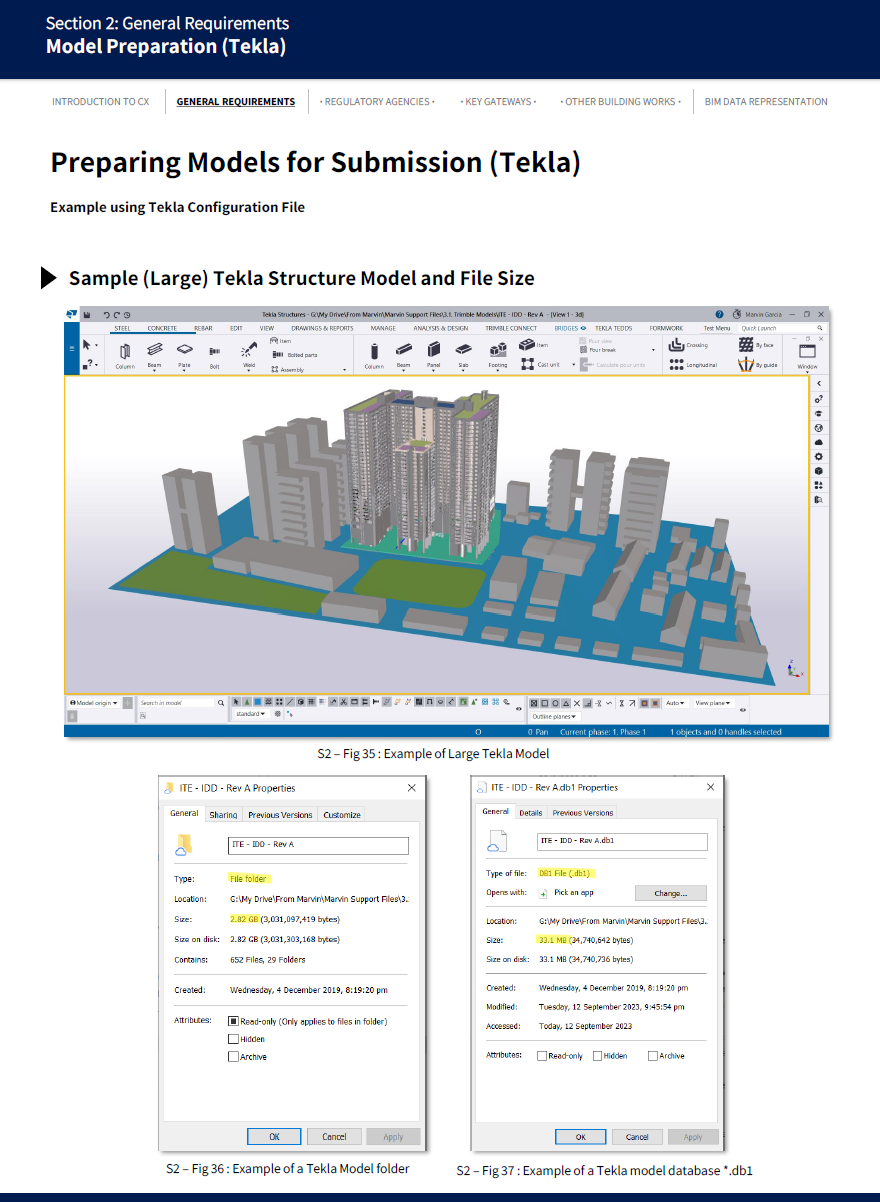Viewport: 880px width, 1202px height.
Task: Check Hidden in db1 properties dialog
Action: click(598, 1056)
